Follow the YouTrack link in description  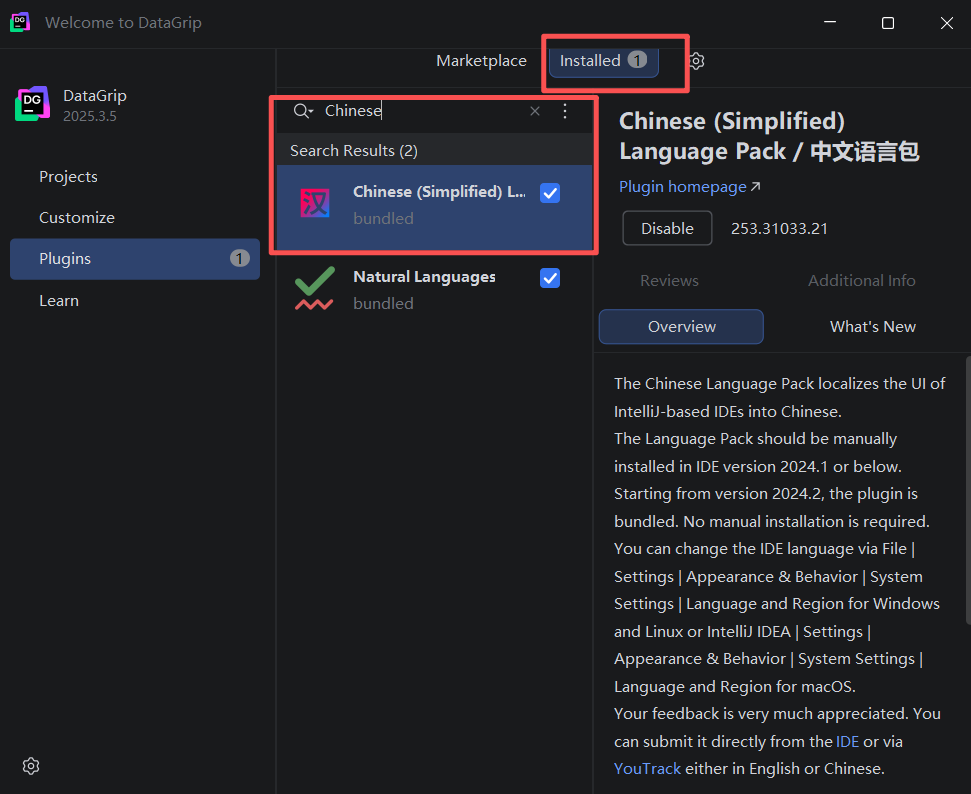click(647, 769)
